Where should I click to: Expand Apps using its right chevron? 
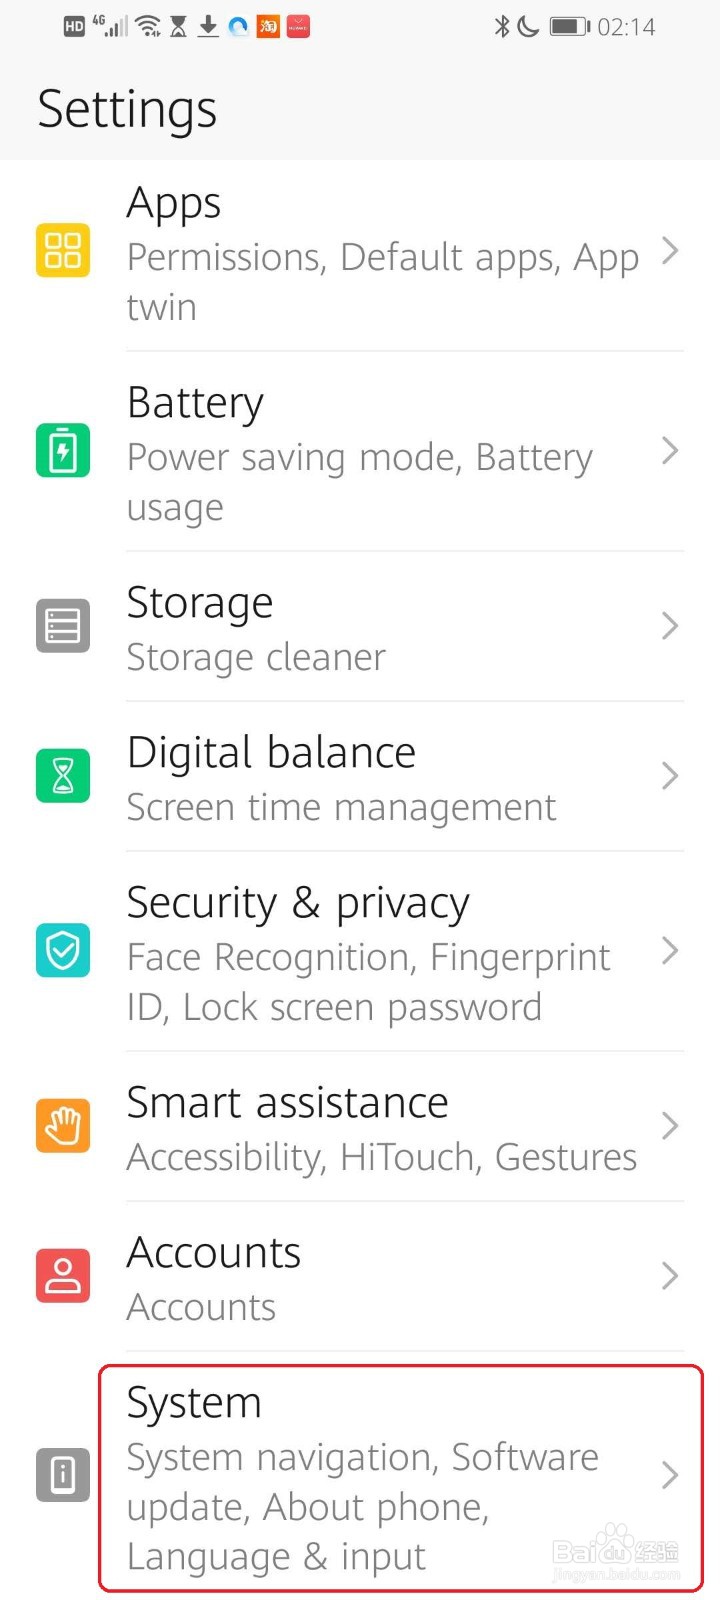pos(670,251)
